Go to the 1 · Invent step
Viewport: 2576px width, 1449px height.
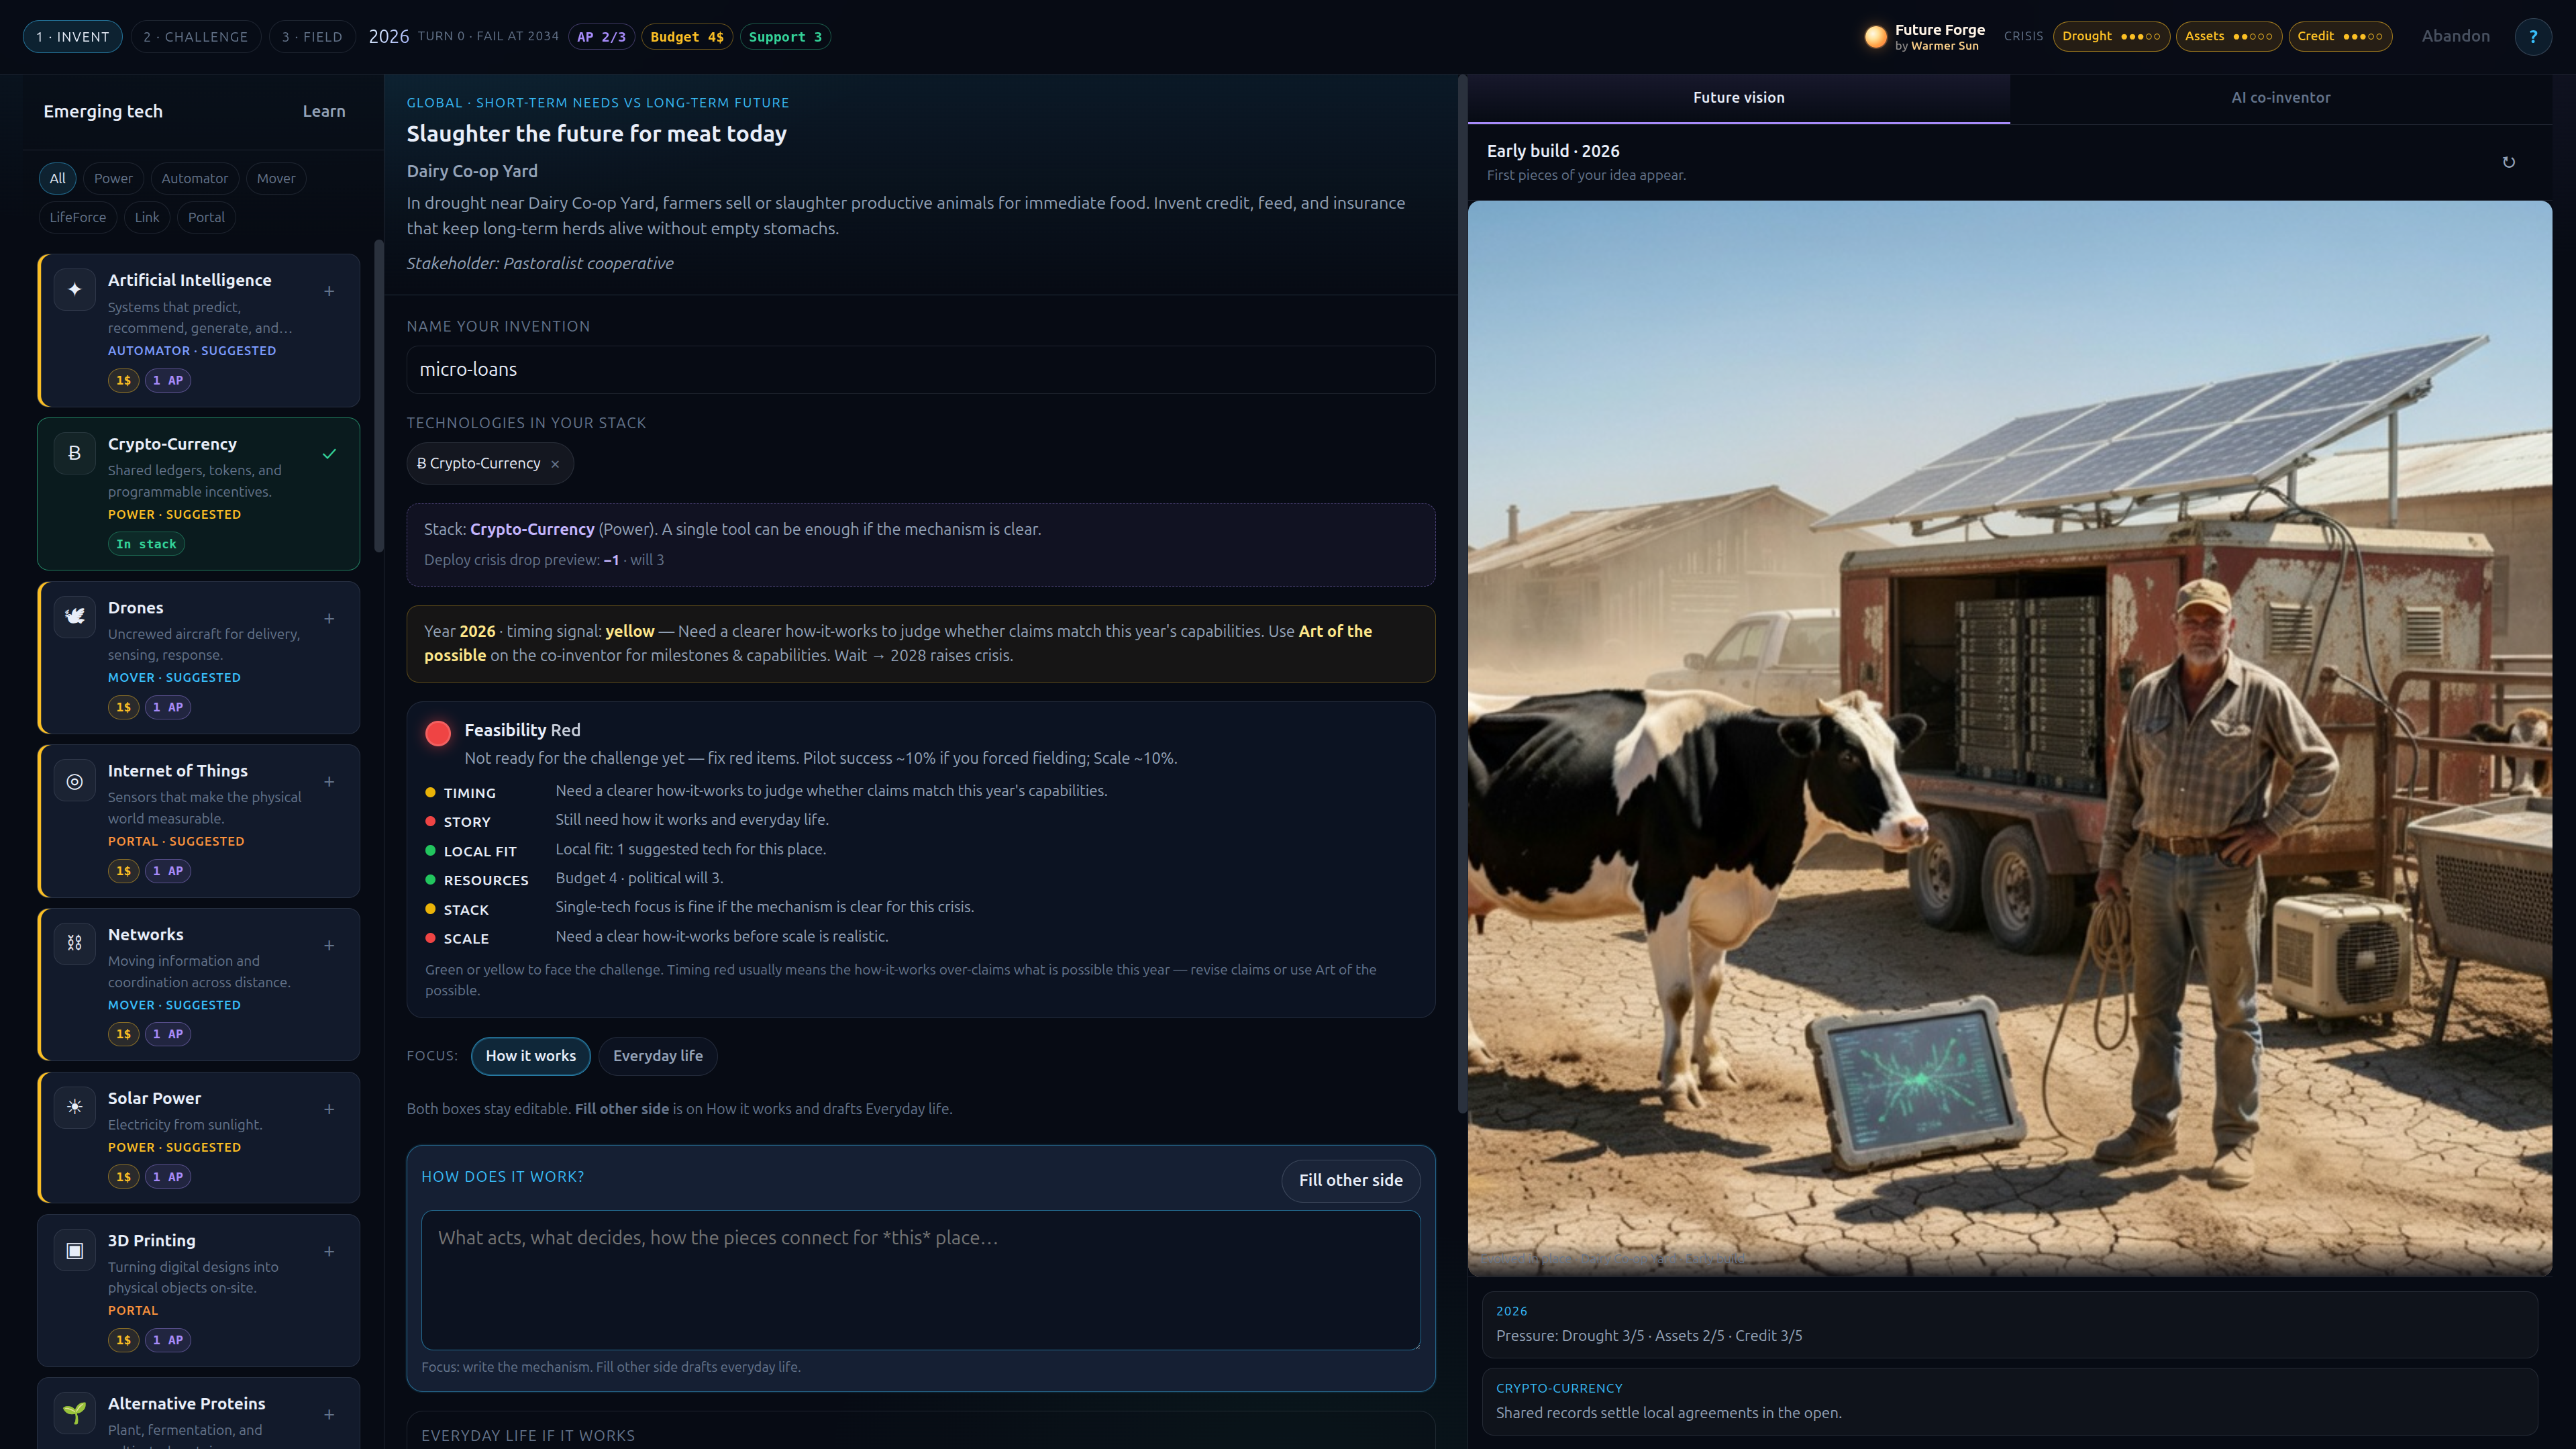tap(73, 37)
